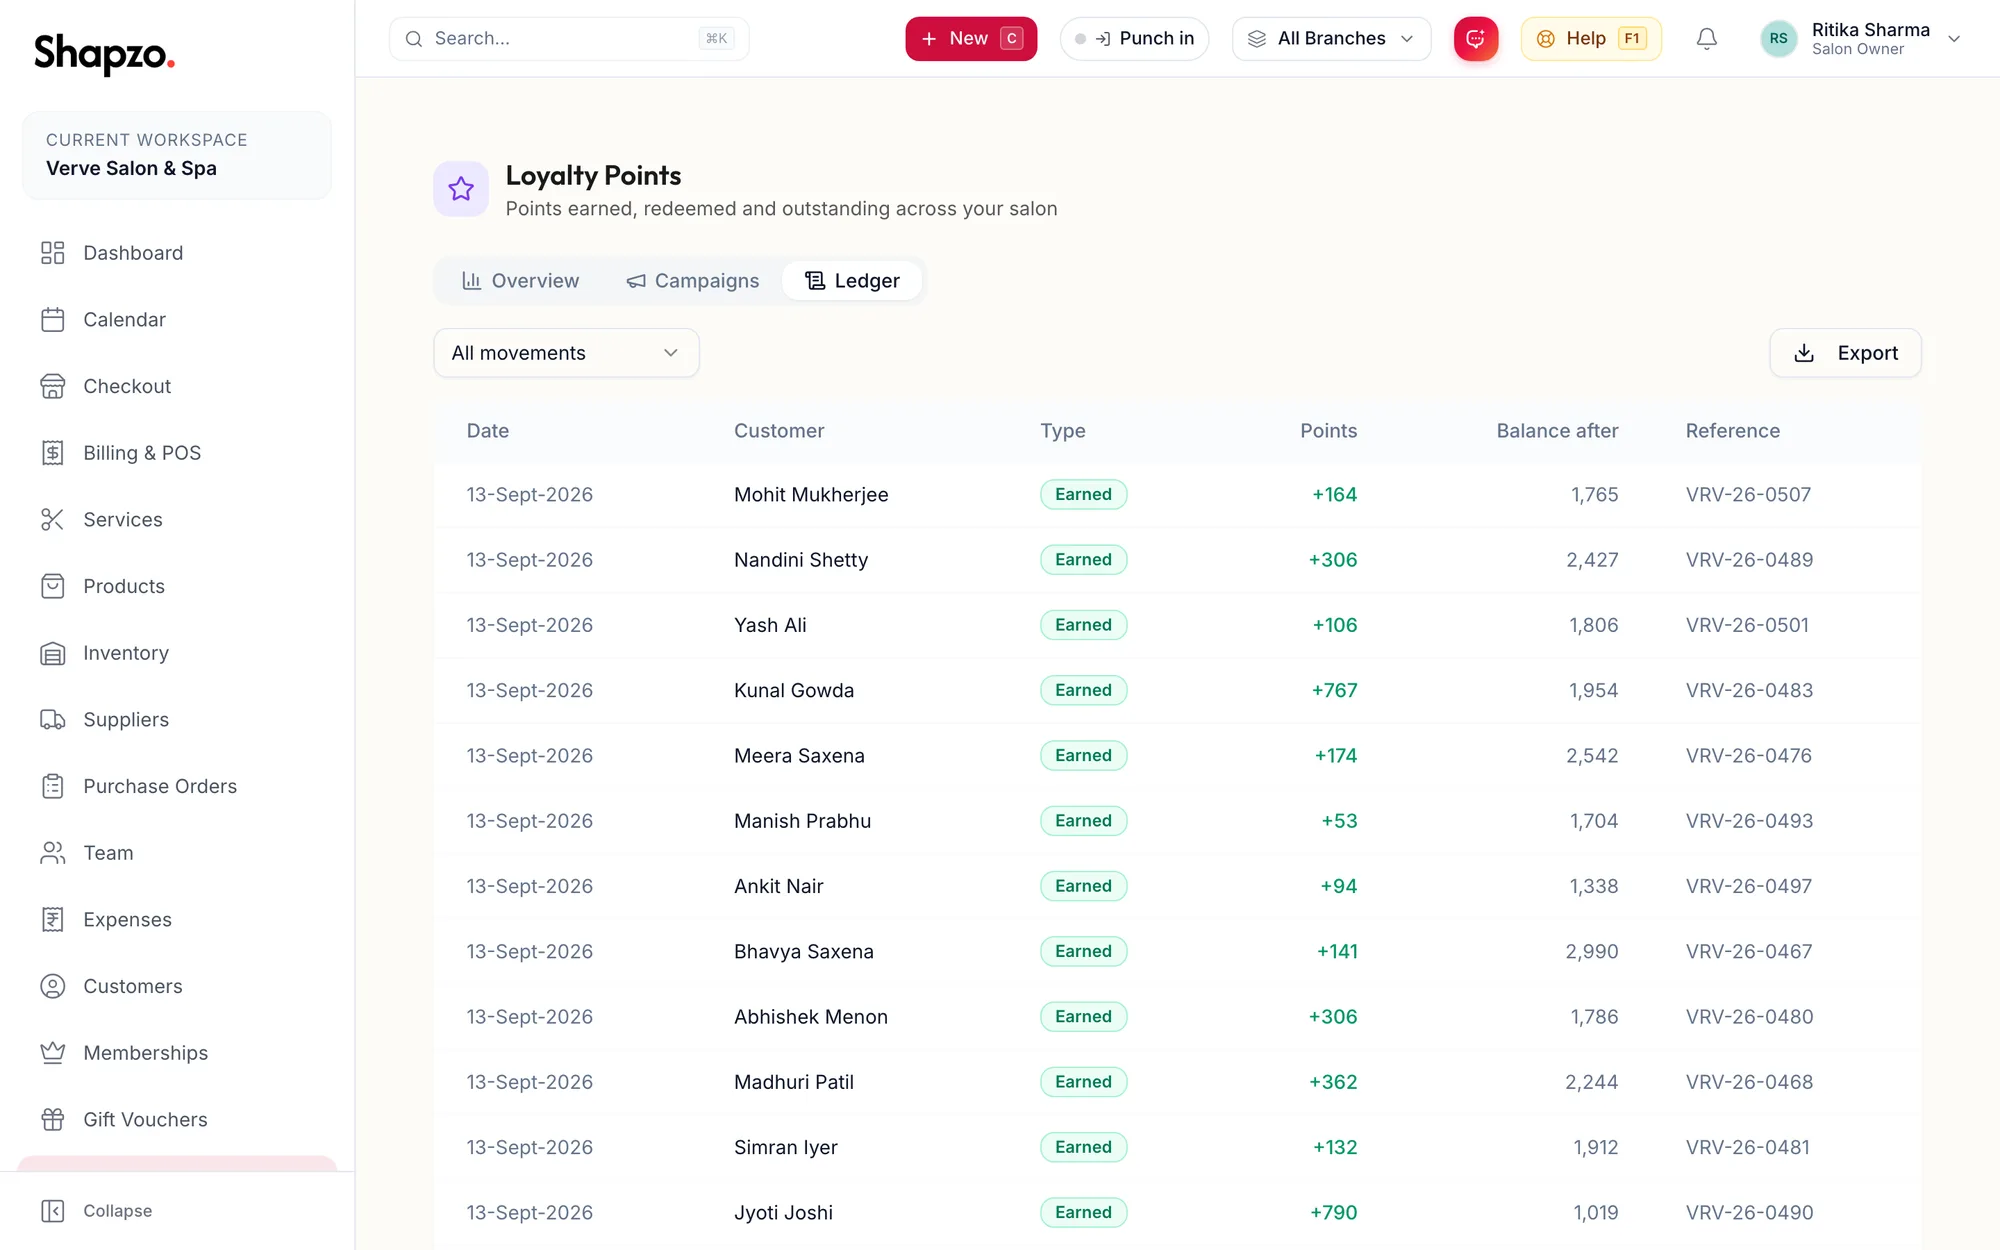Screen dimensions: 2000x1250
Task: Open the Team people icon
Action: tap(53, 853)
